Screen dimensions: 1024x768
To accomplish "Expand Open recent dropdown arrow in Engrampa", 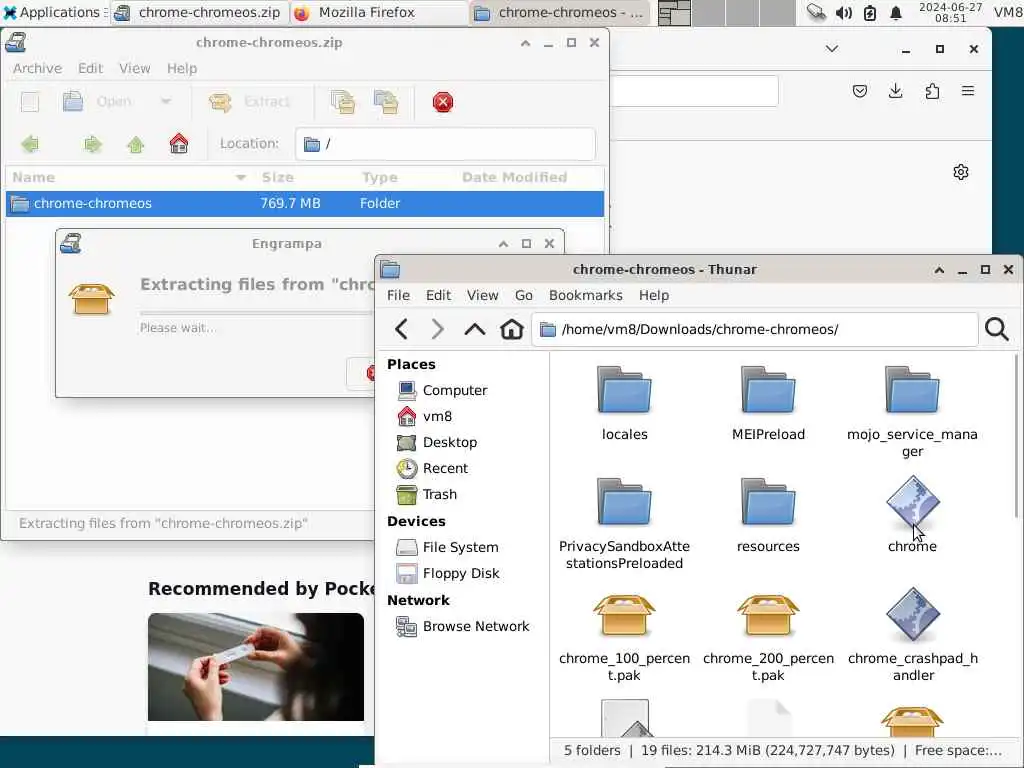I will [x=166, y=102].
